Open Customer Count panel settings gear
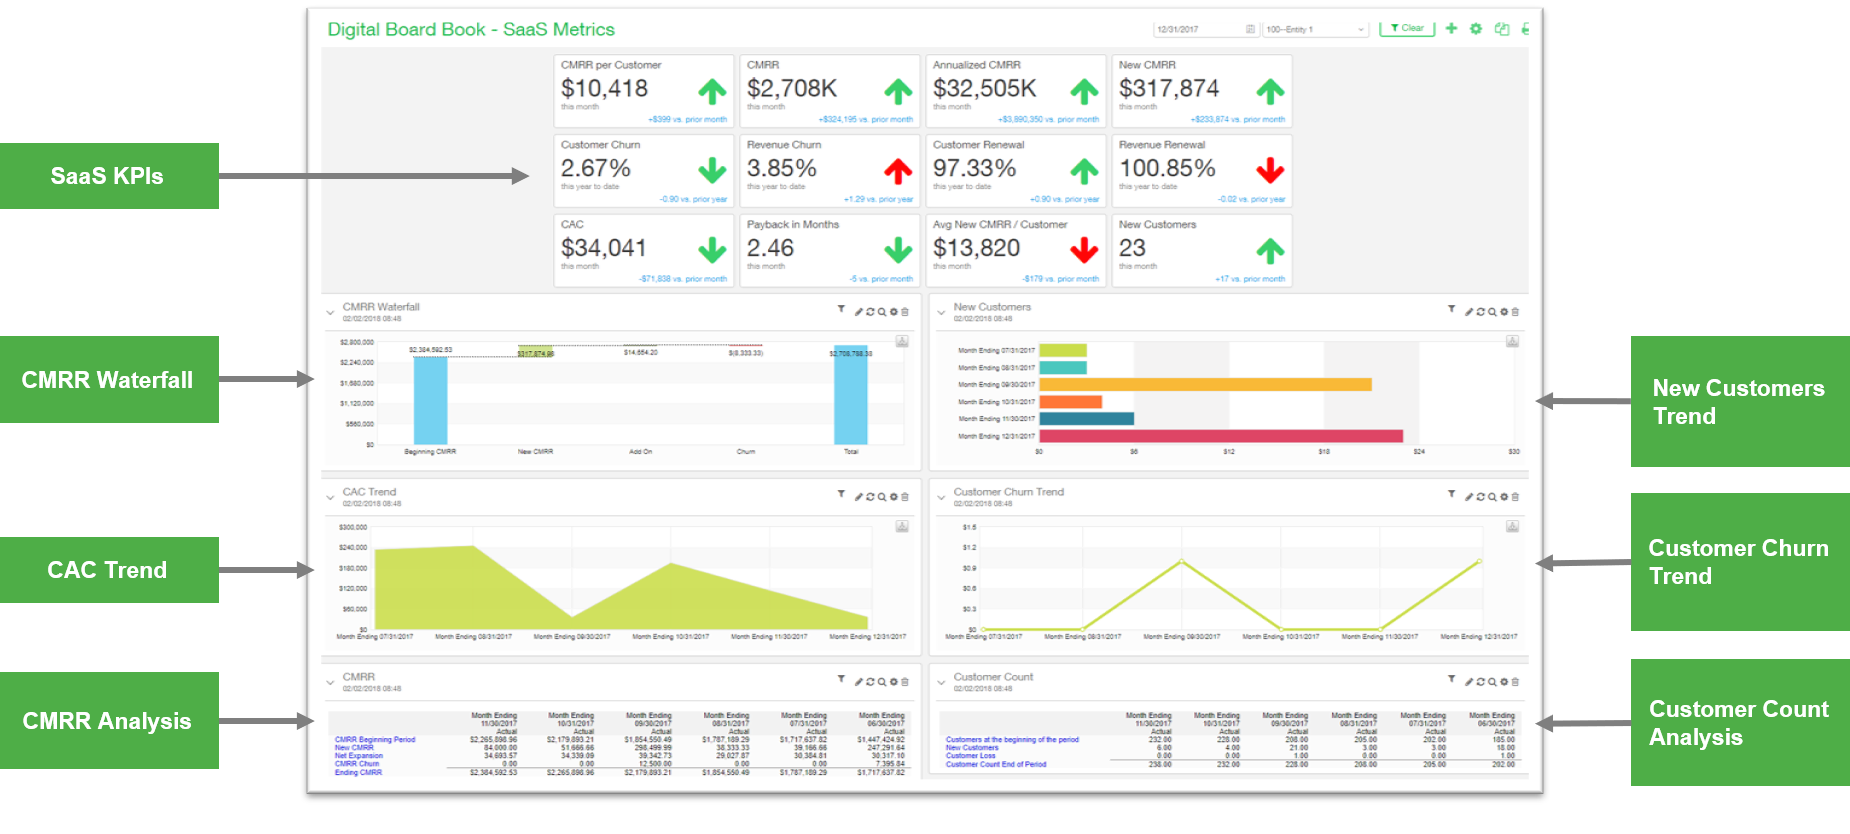Screen dimensions: 1850x834 1504,682
